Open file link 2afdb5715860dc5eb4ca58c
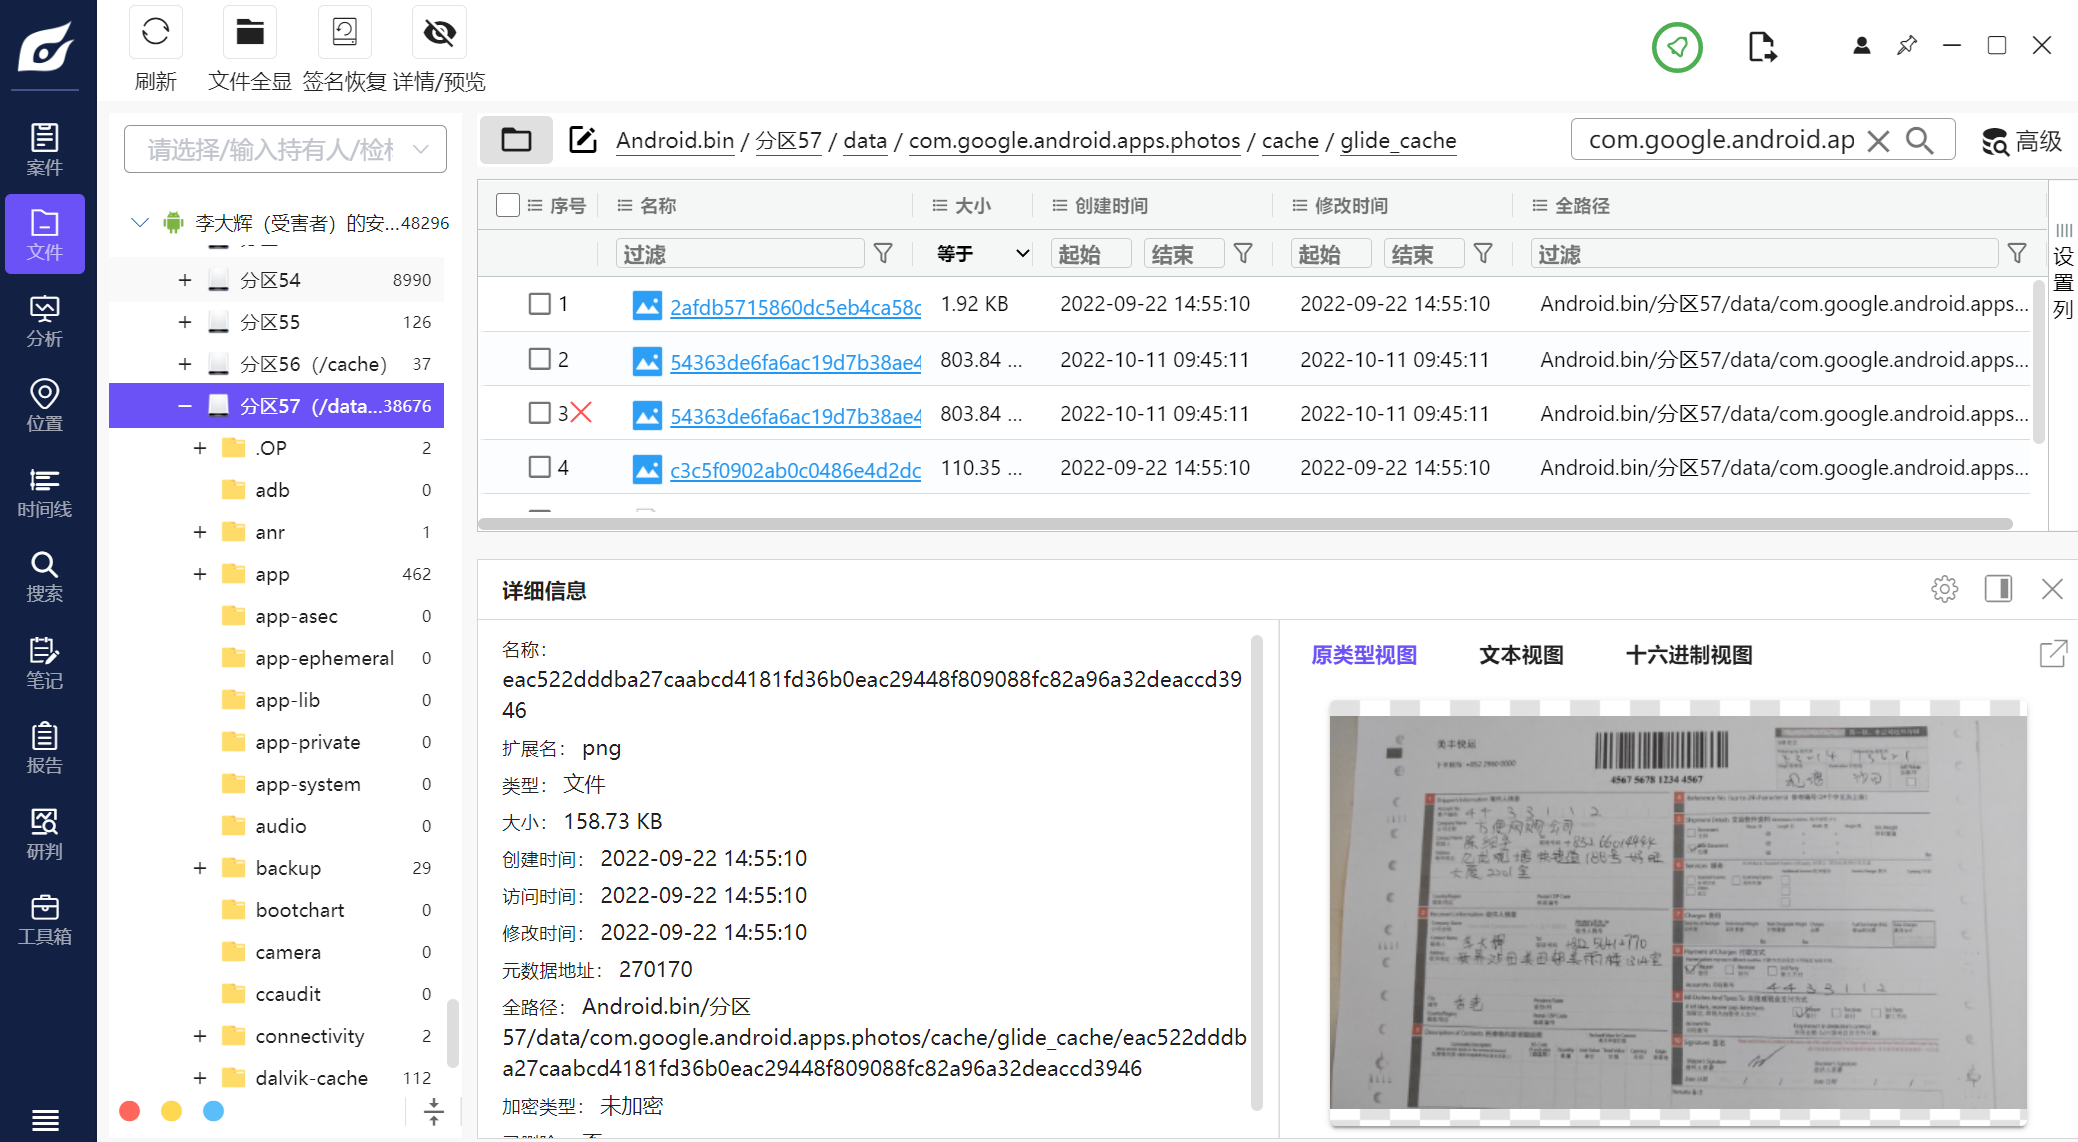This screenshot has height=1142, width=2078. [795, 307]
